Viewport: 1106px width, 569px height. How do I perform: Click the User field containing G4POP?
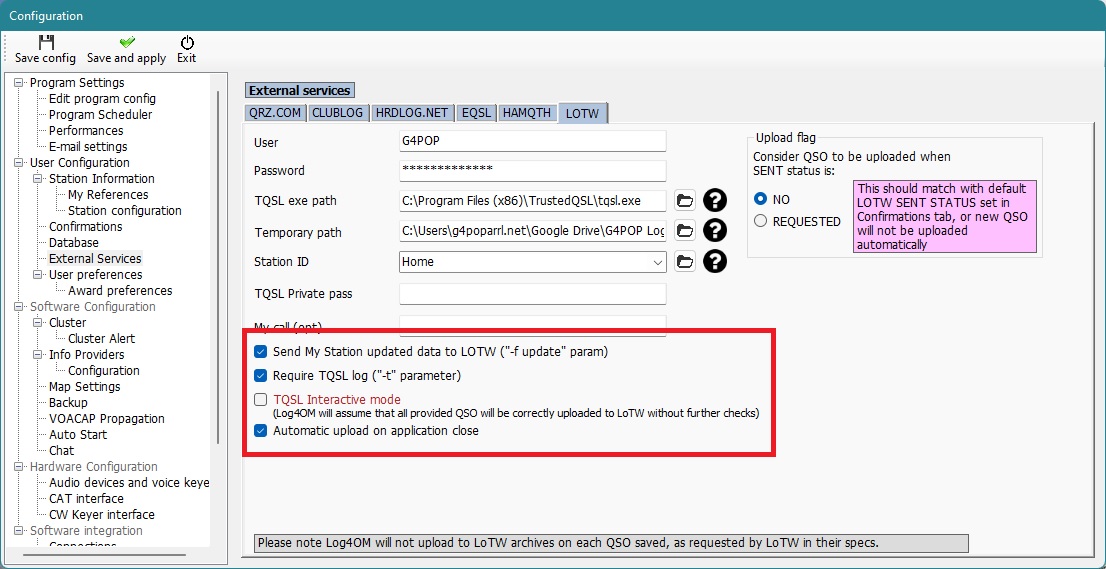(x=533, y=141)
